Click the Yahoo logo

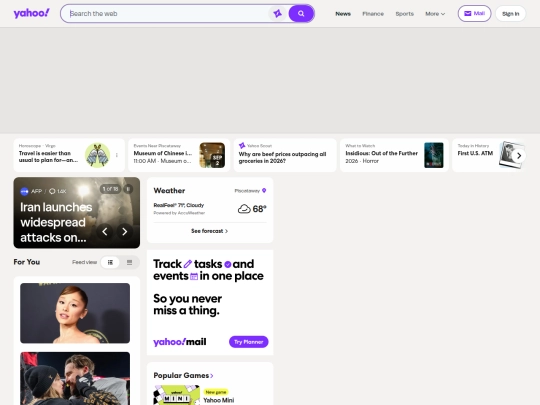pyautogui.click(x=31, y=13)
